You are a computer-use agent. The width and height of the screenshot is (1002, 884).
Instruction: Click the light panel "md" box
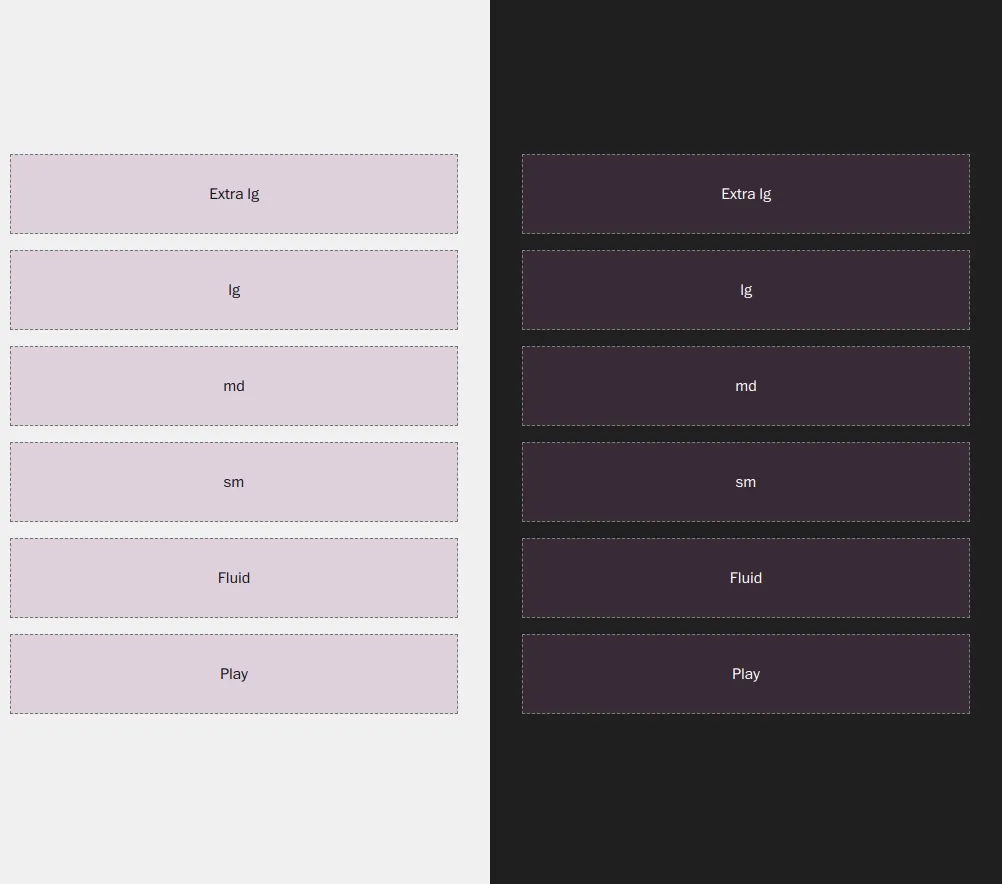234,386
